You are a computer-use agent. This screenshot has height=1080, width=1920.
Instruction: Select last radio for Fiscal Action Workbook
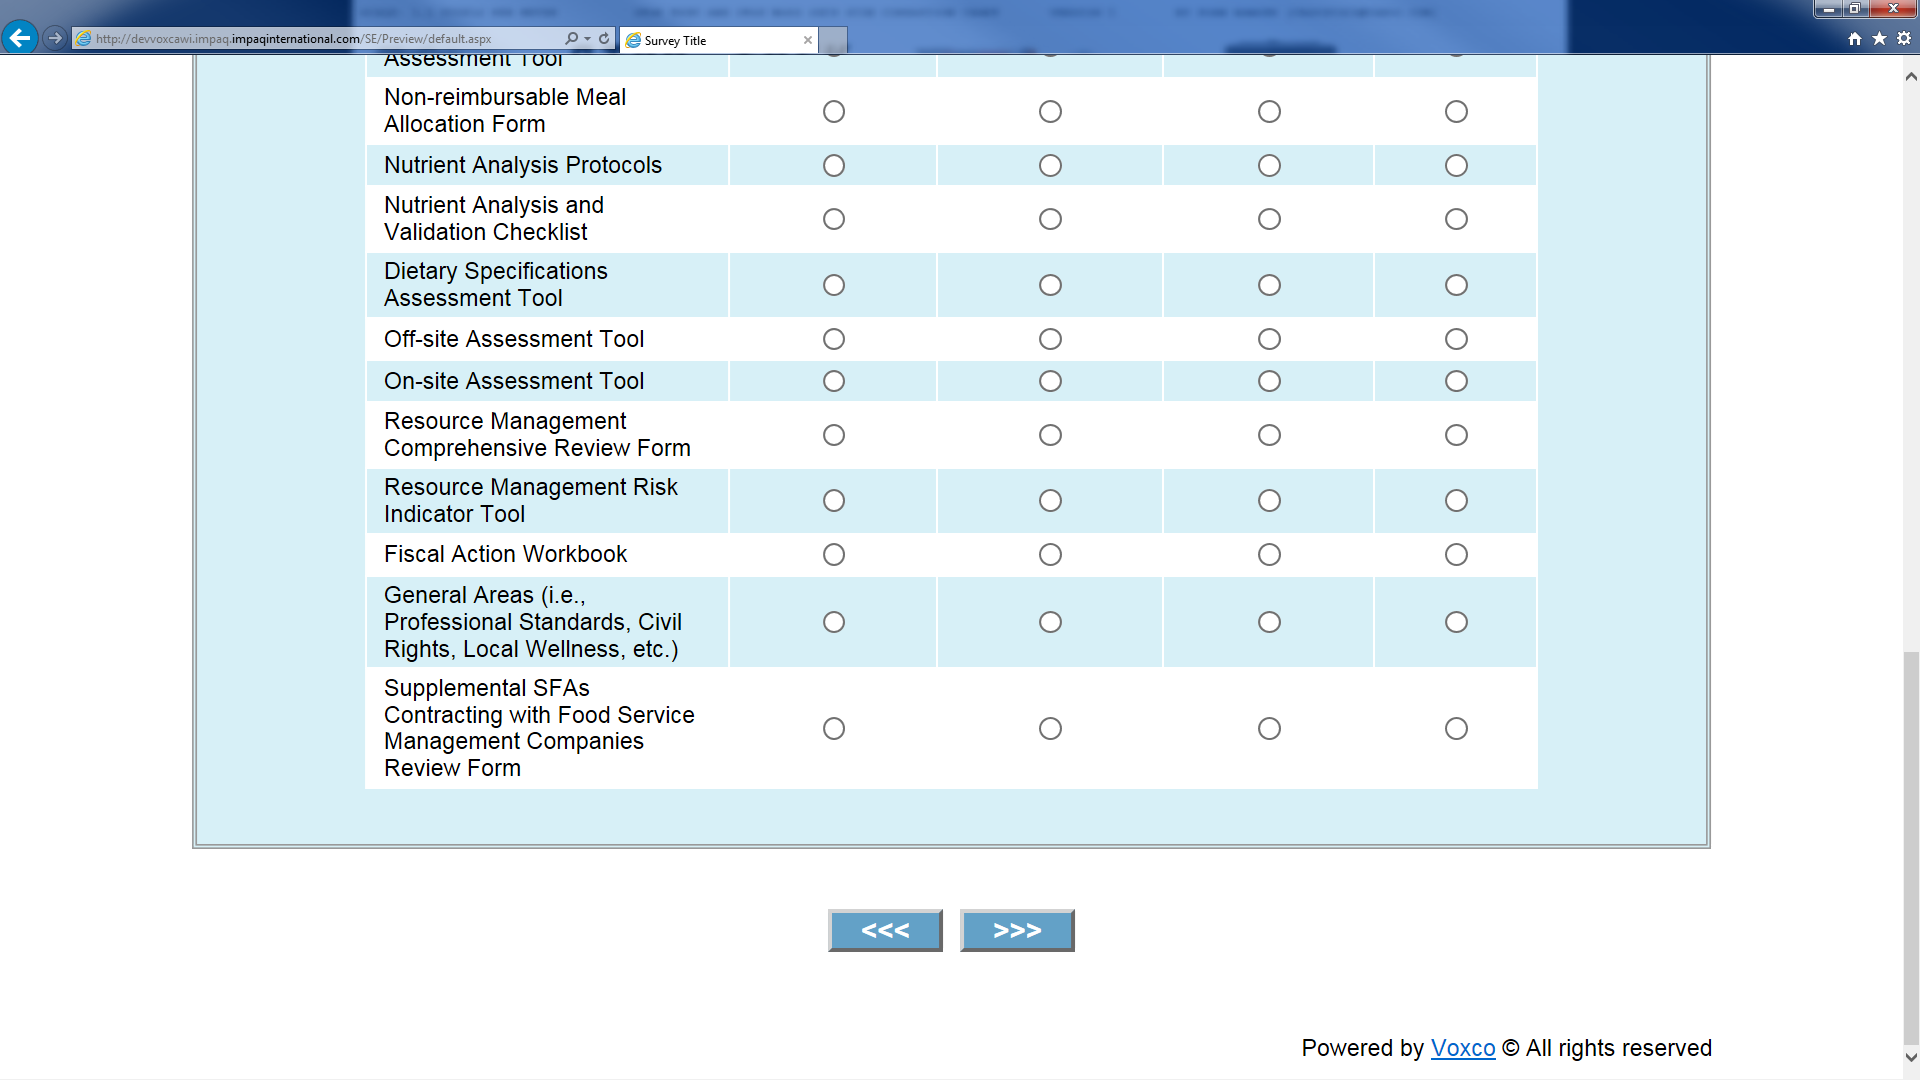pos(1456,555)
